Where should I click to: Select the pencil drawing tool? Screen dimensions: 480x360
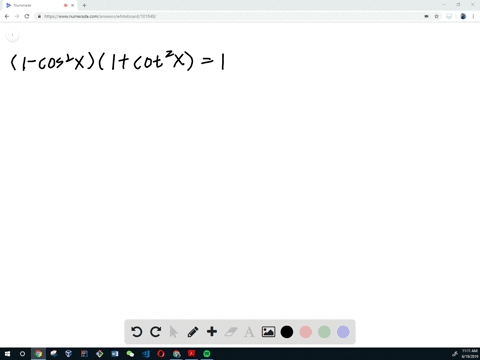click(x=193, y=332)
